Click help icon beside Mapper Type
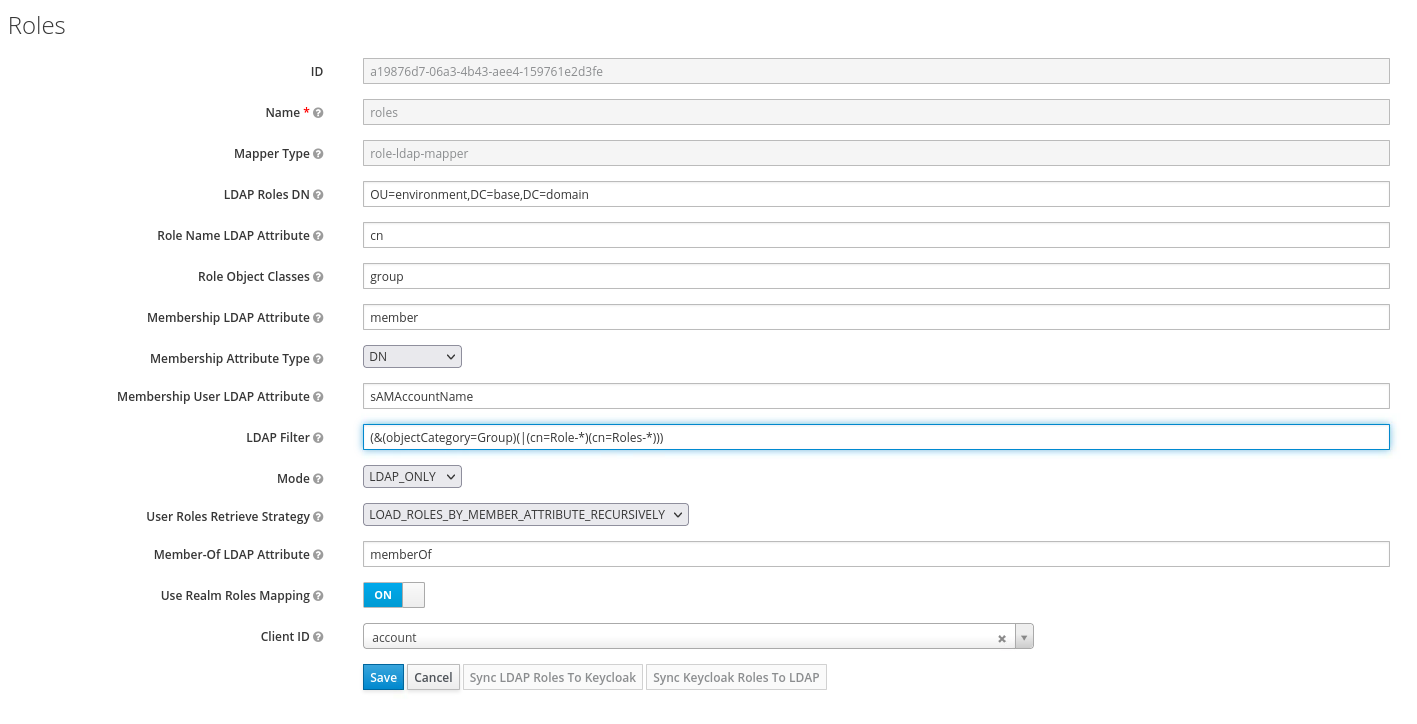The height and width of the screenshot is (724, 1417). point(318,154)
